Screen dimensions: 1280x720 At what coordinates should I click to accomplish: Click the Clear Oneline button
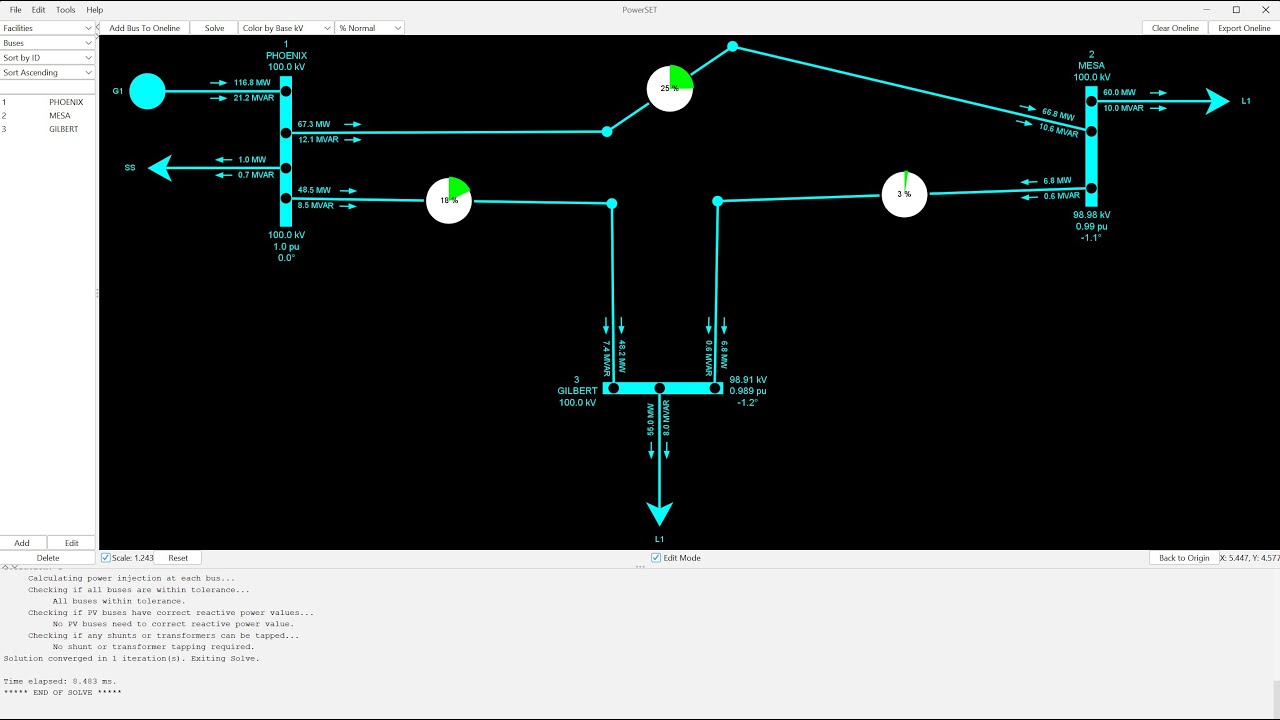tap(1175, 28)
